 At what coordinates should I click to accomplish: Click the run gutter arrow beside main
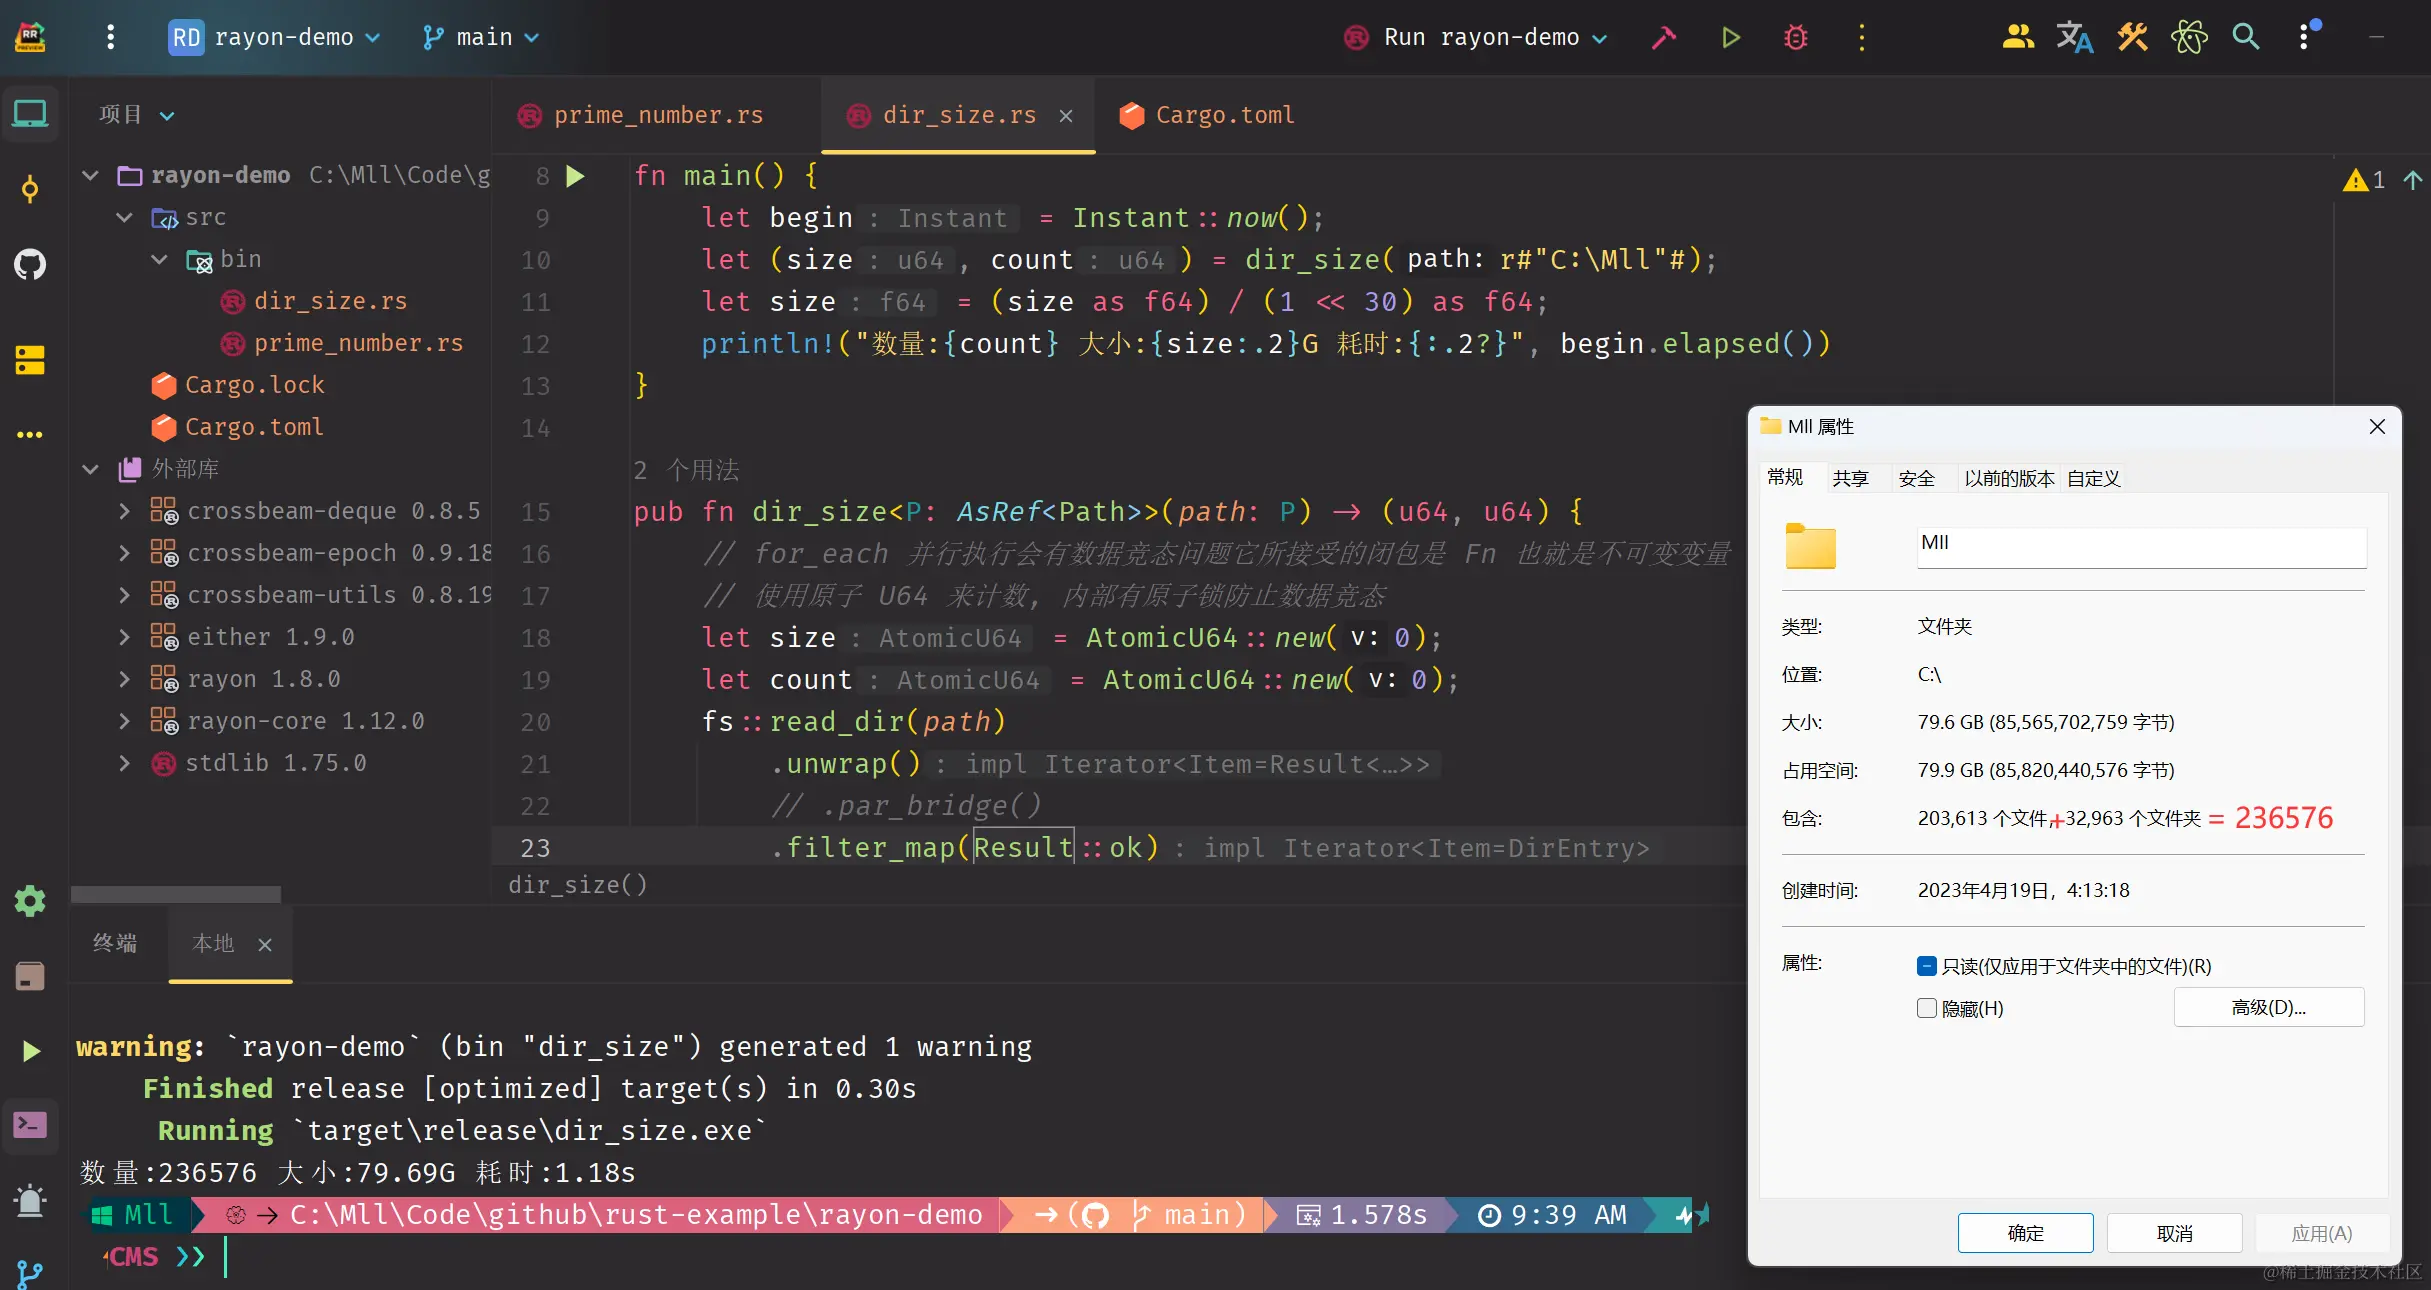(575, 177)
